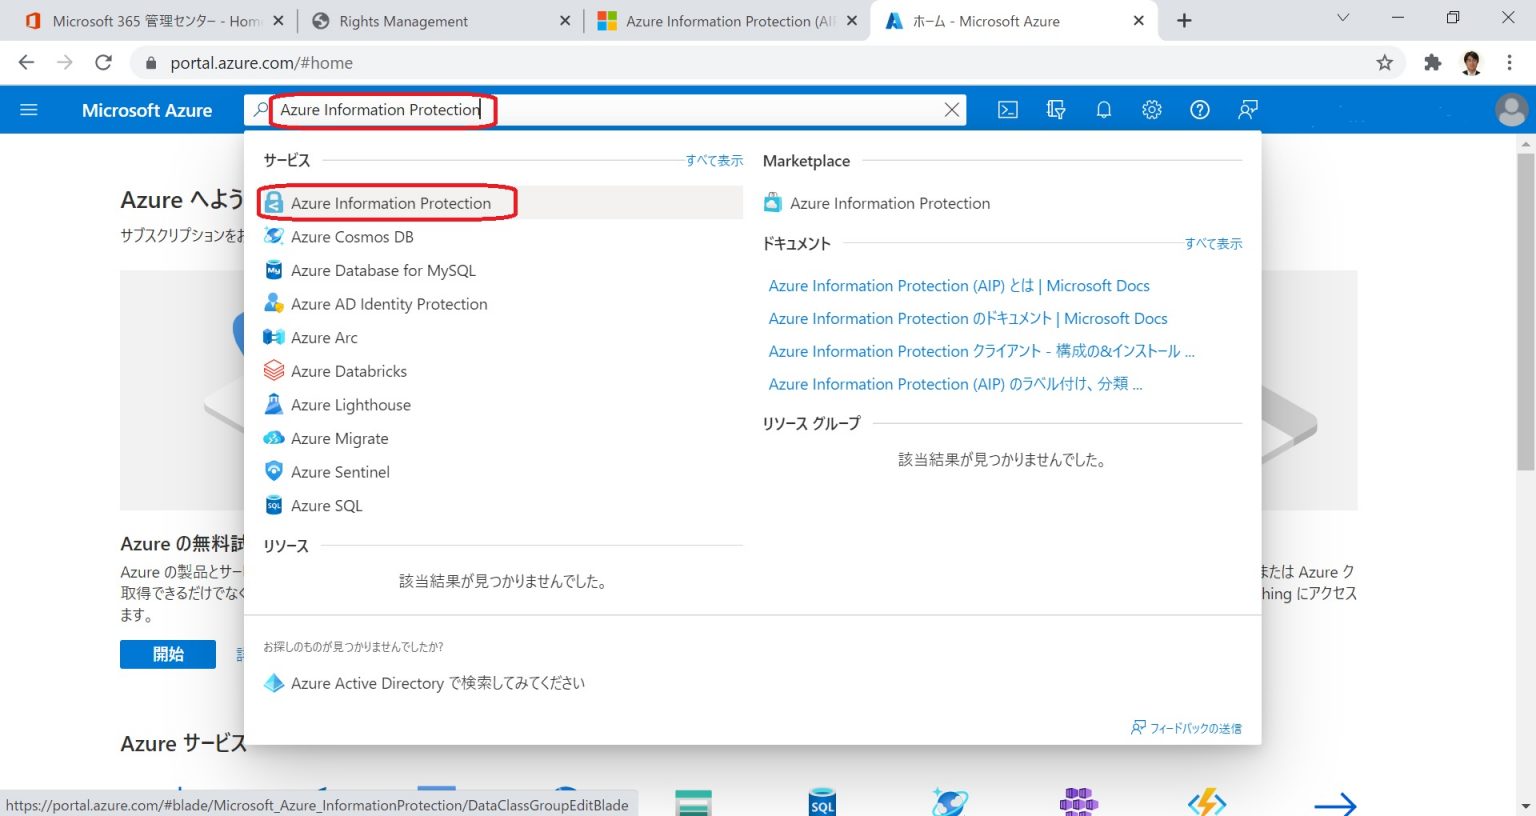Open Chrome three-dot menu
The width and height of the screenshot is (1536, 816).
[1510, 63]
